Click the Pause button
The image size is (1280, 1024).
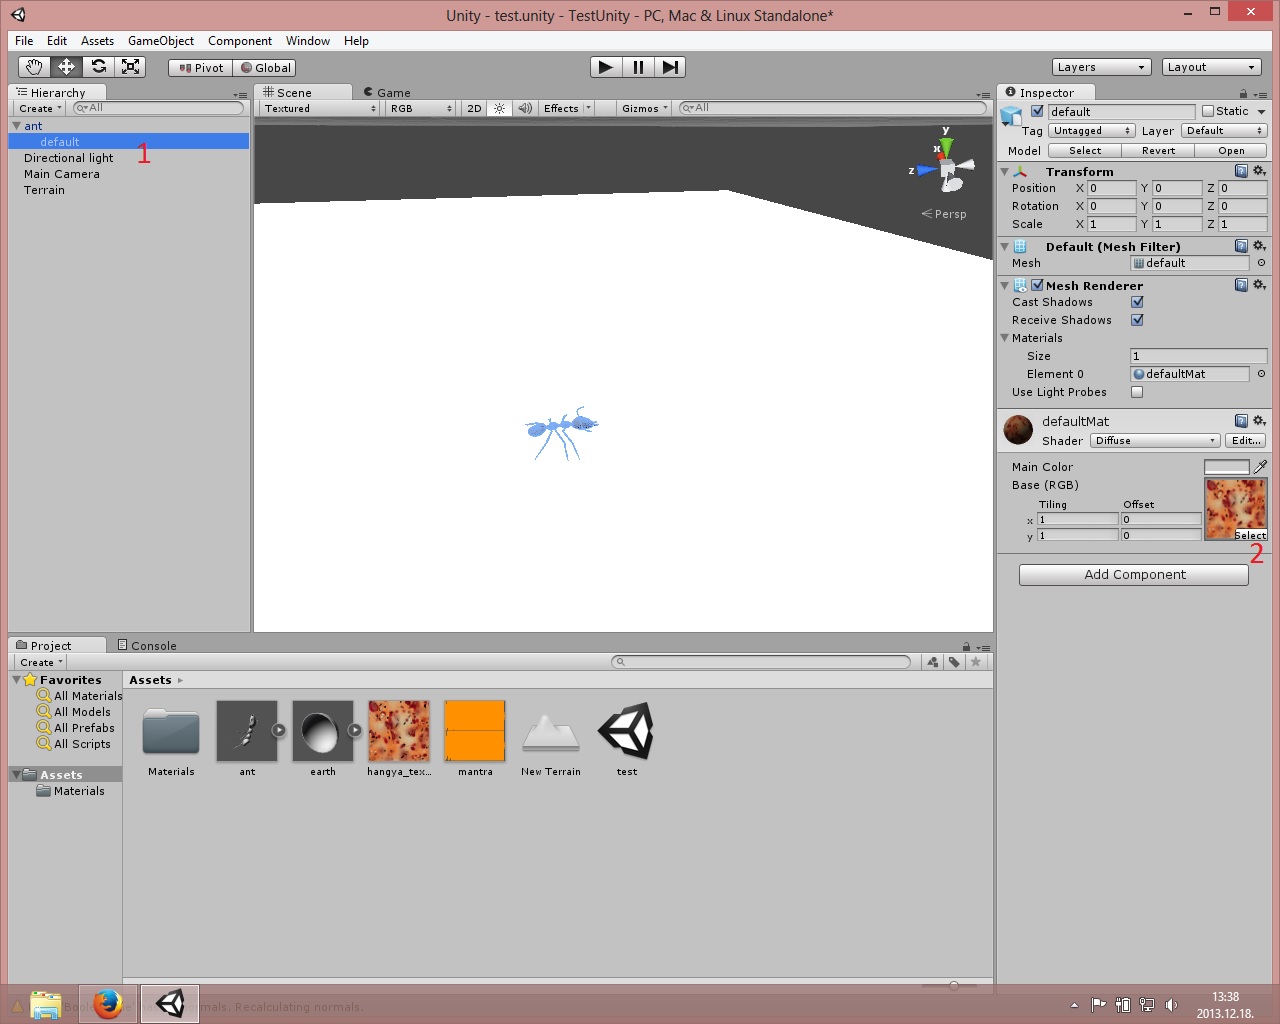click(x=638, y=67)
